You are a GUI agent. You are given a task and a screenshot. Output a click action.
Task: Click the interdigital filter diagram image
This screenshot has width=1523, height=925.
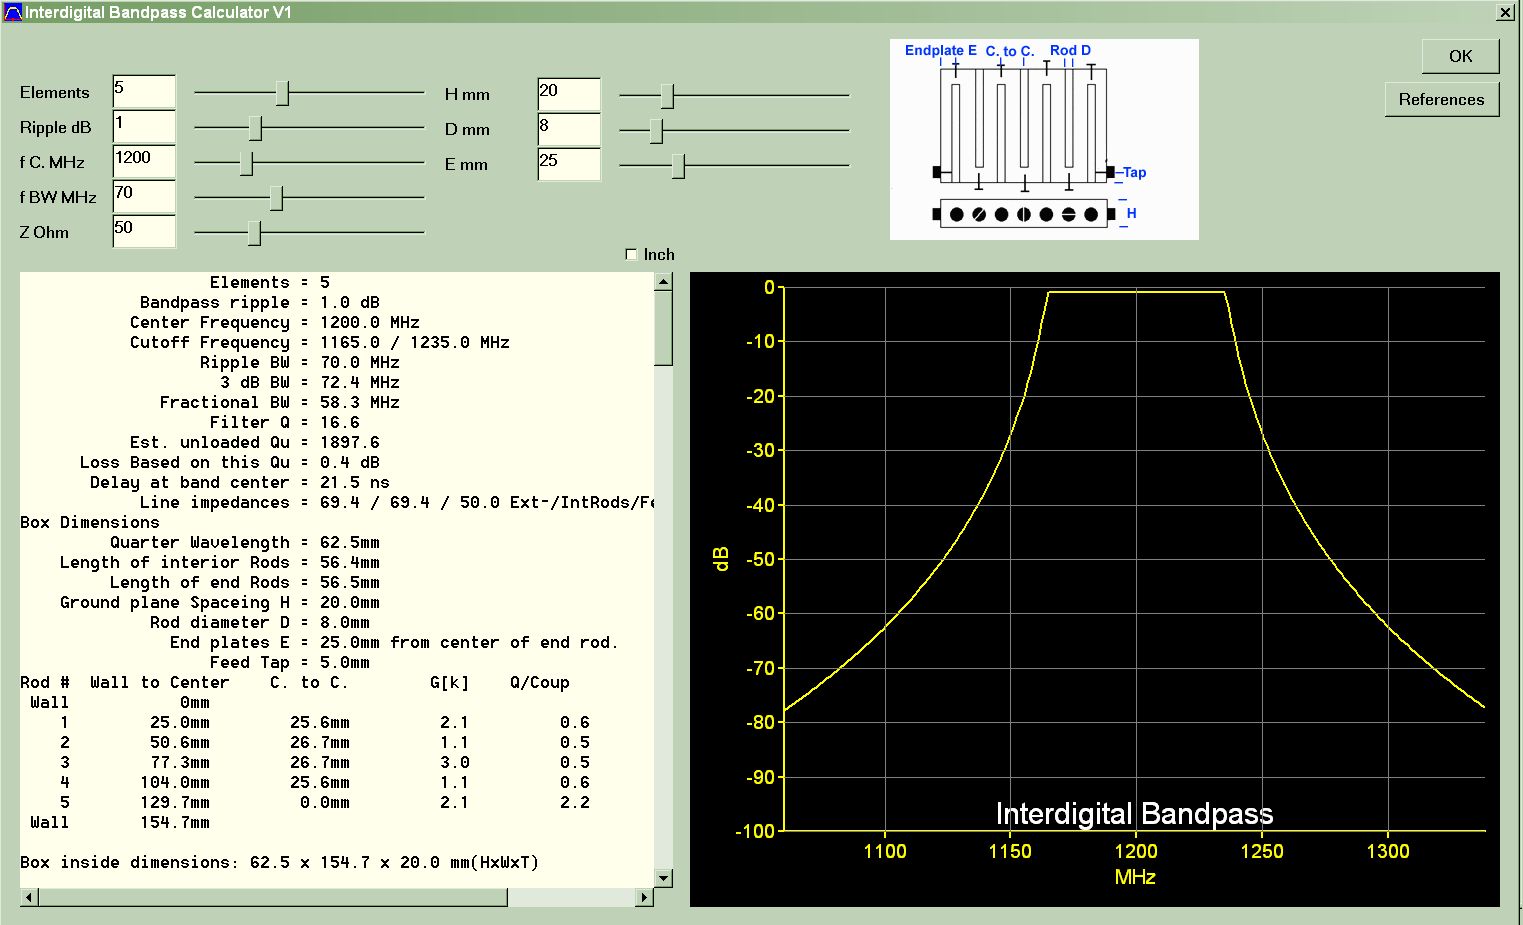[x=1043, y=139]
